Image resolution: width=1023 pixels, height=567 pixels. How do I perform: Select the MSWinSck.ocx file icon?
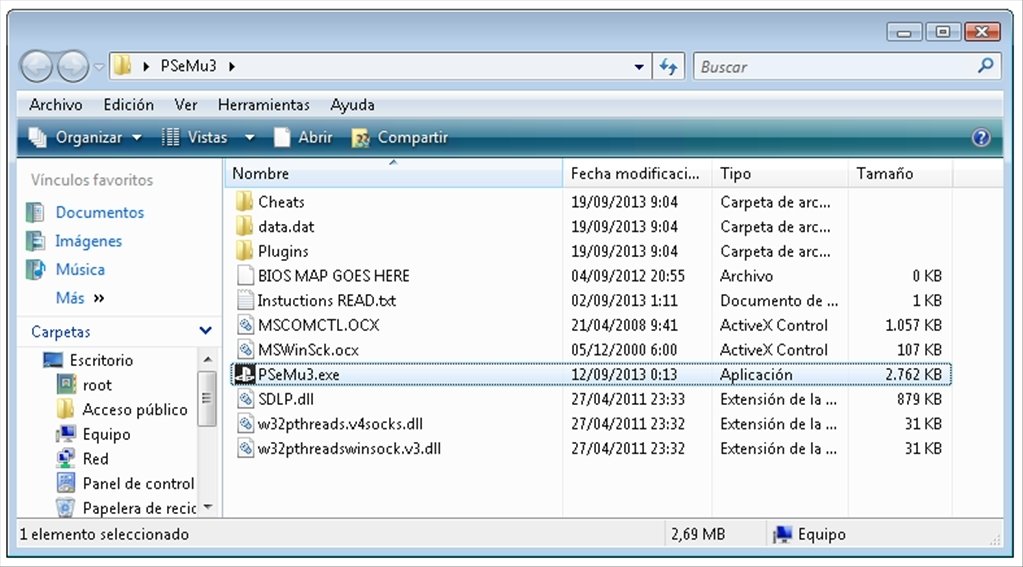245,350
